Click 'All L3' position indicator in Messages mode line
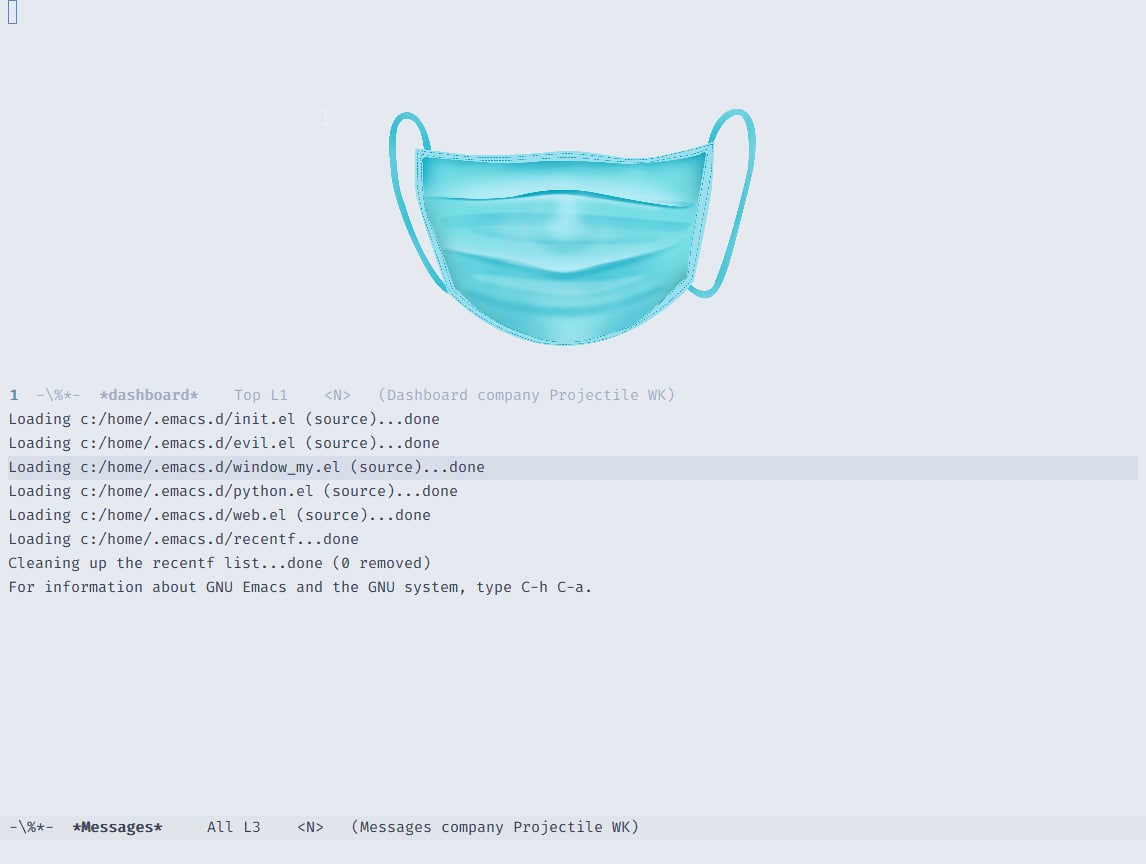 pyautogui.click(x=234, y=827)
